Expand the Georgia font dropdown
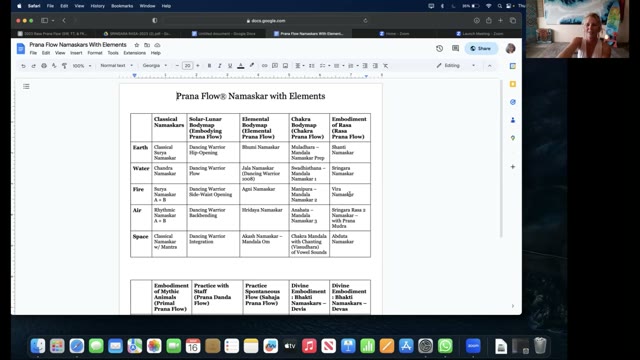640x360 pixels. point(155,66)
